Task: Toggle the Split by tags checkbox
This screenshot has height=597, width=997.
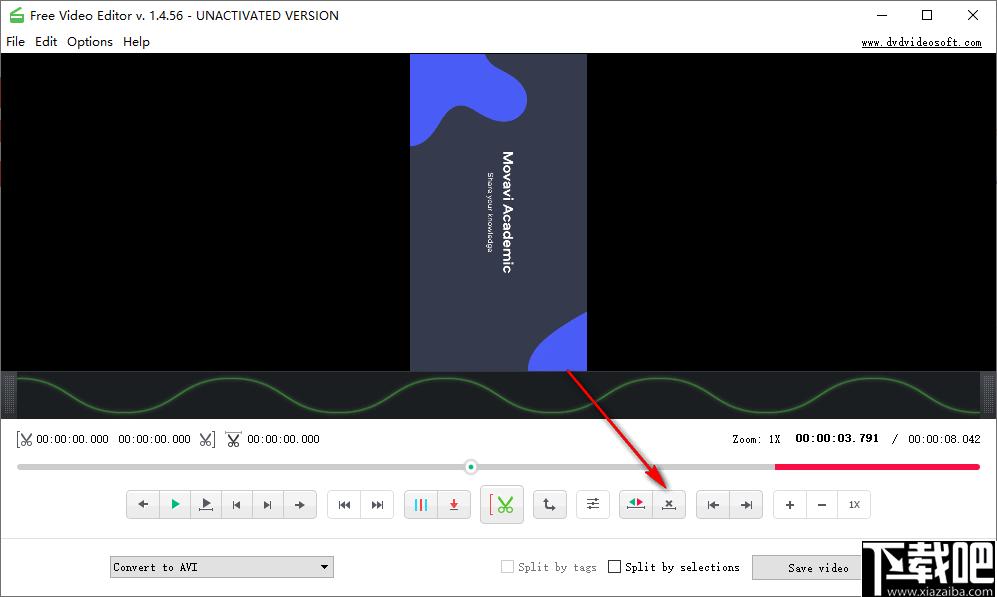Action: 507,566
